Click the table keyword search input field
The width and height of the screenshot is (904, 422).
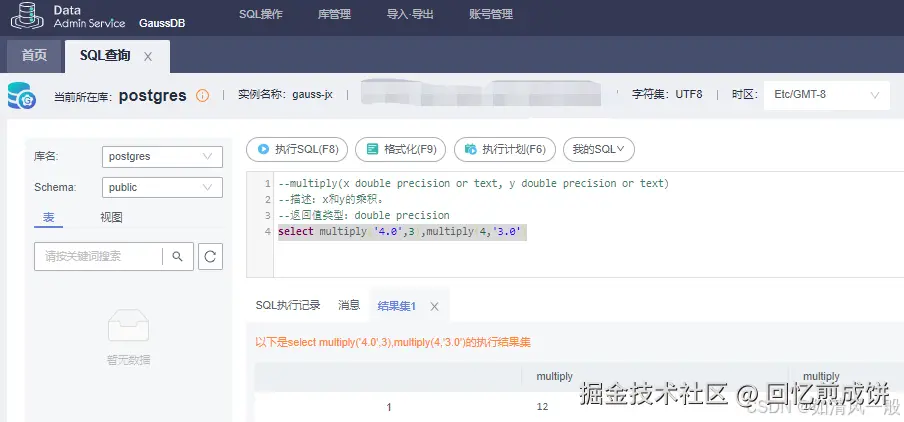[x=98, y=257]
